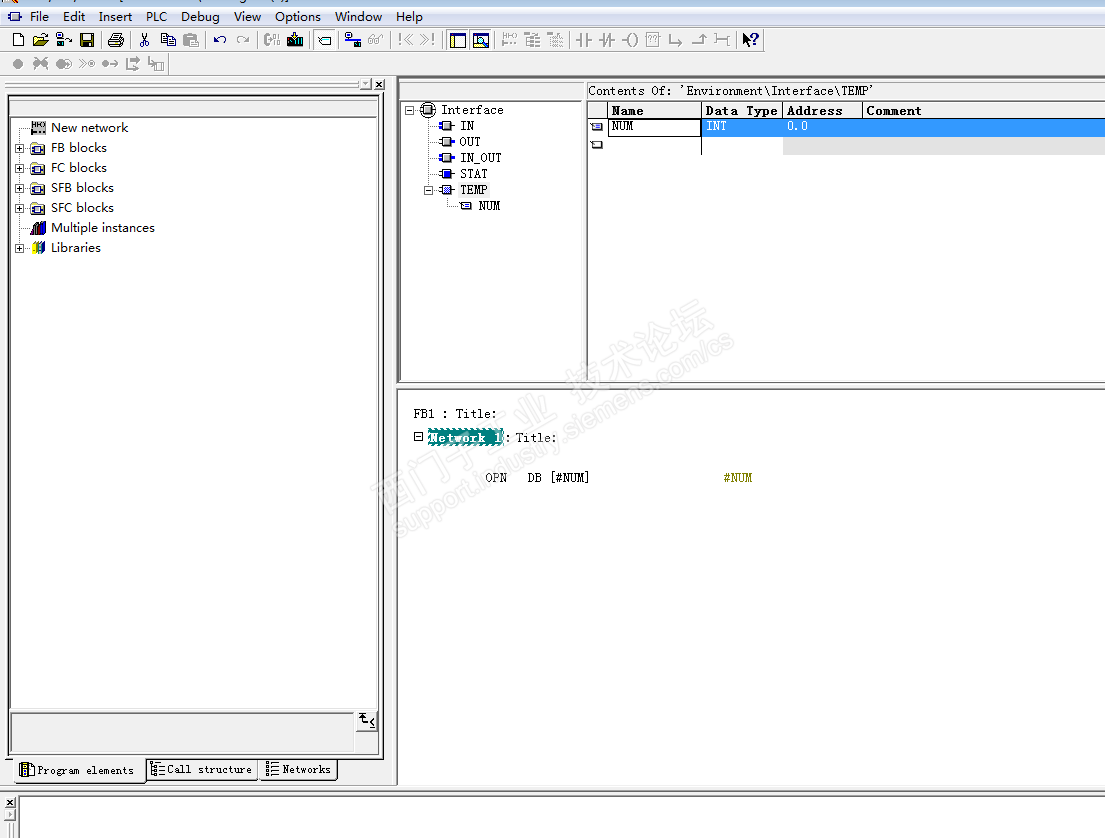Click the Download to PLC icon

pyautogui.click(x=295, y=40)
